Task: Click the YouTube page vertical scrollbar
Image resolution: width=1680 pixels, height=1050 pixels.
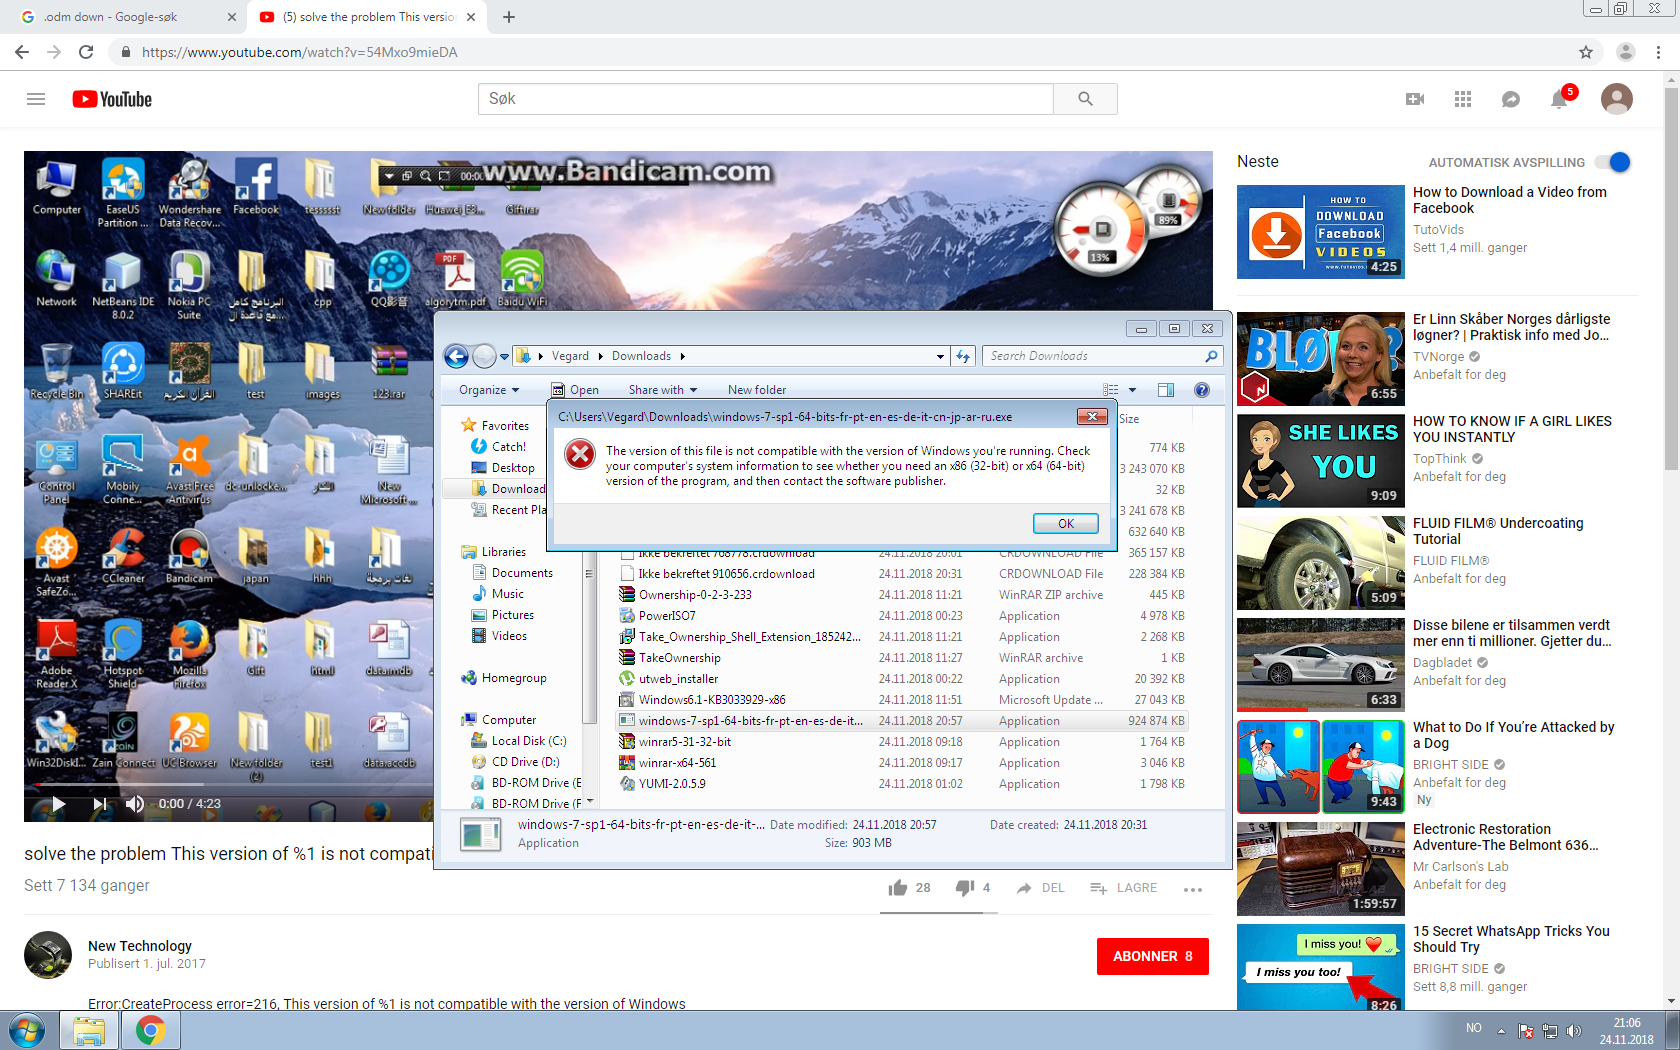Action: coord(1671,280)
